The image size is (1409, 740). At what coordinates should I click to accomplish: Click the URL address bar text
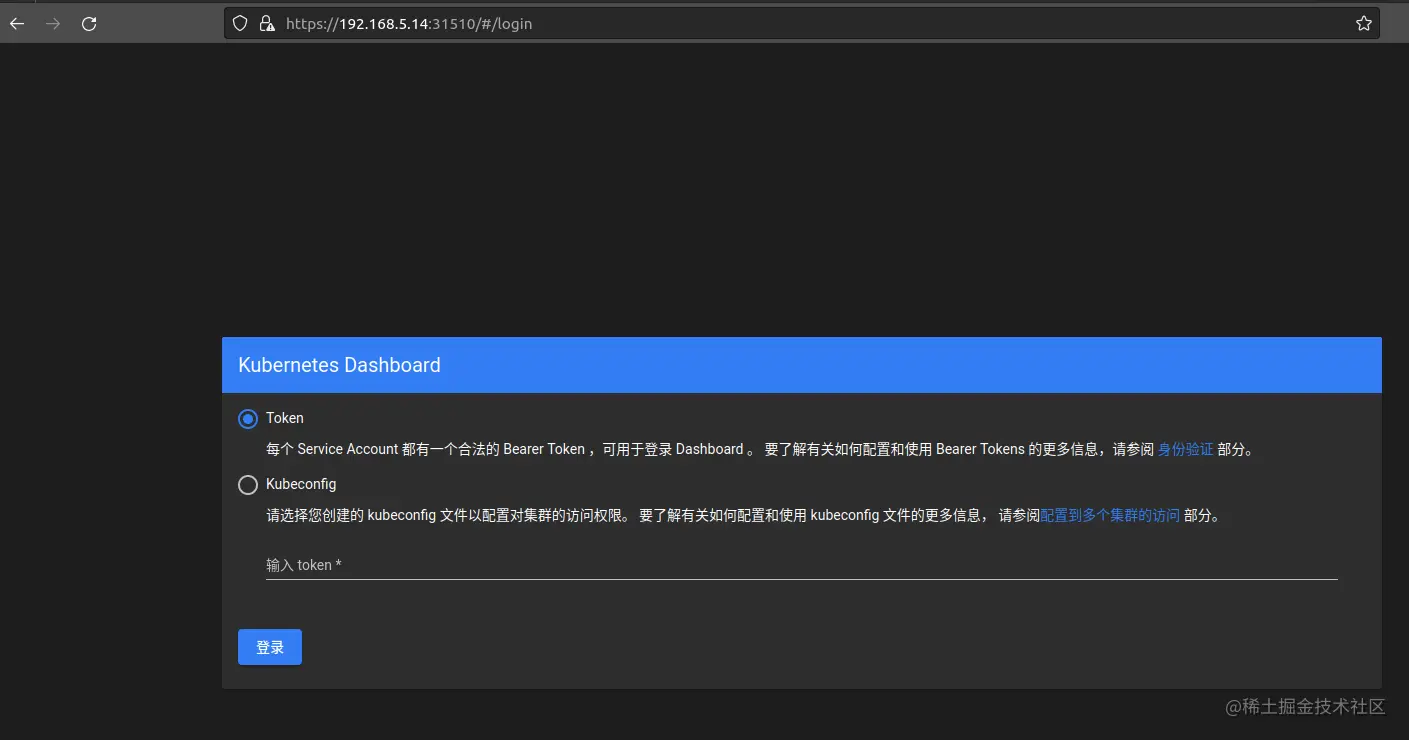tap(409, 23)
